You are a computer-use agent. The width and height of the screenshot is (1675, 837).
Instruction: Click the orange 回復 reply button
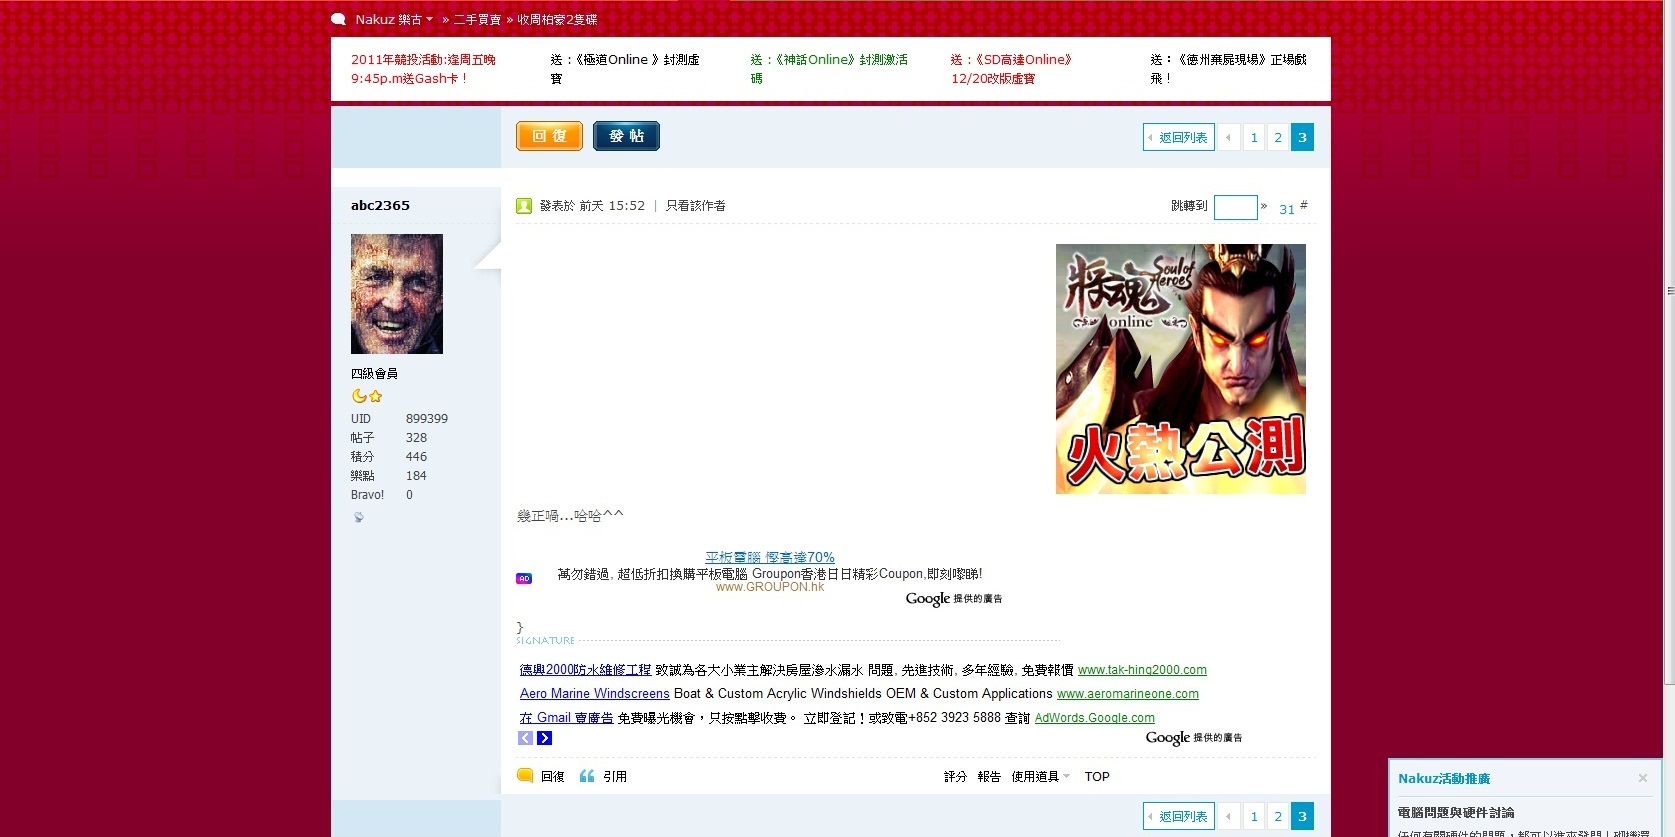click(549, 136)
